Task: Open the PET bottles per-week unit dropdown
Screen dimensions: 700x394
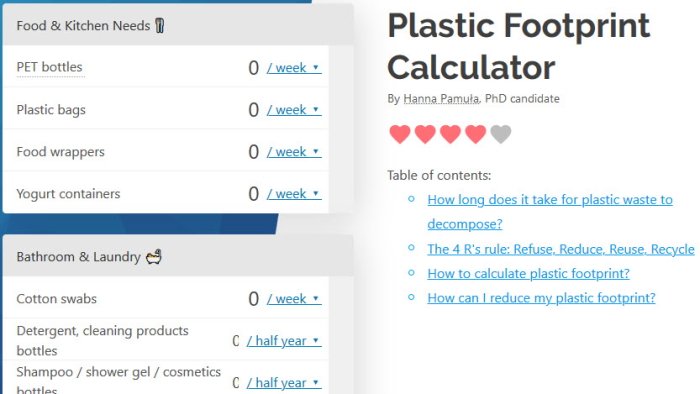Action: tap(294, 68)
